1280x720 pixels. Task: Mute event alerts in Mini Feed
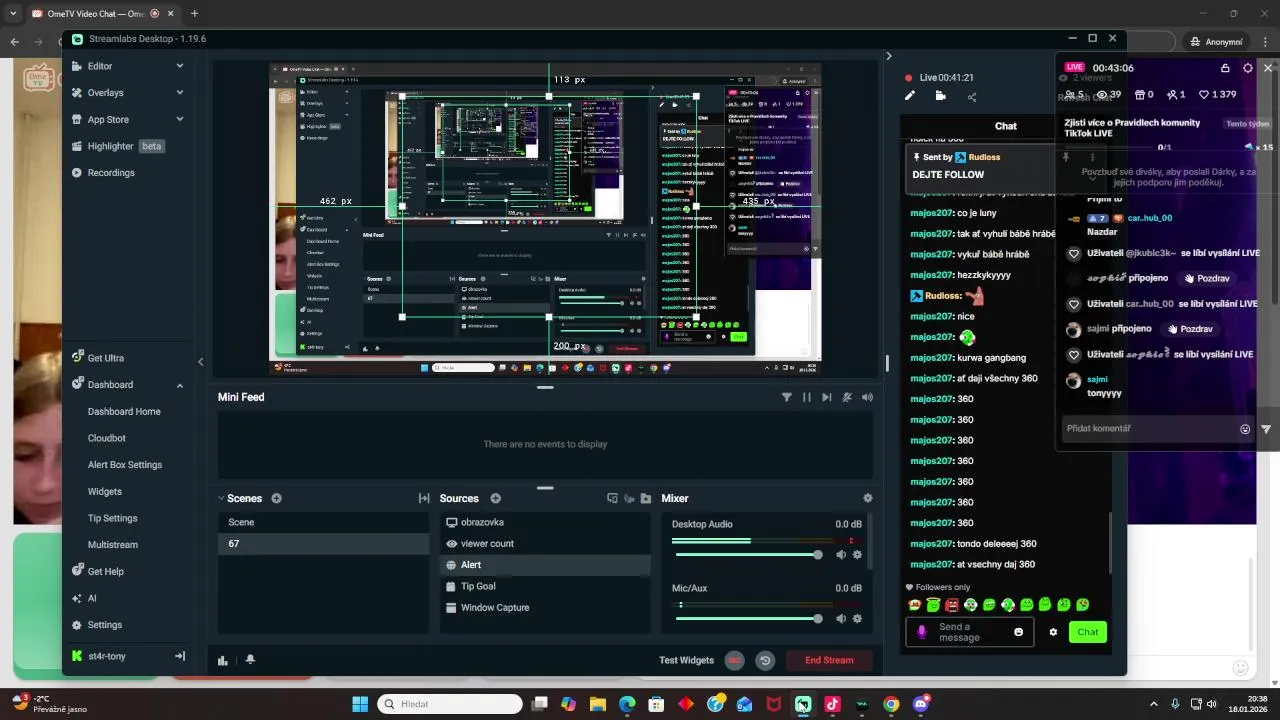(847, 397)
